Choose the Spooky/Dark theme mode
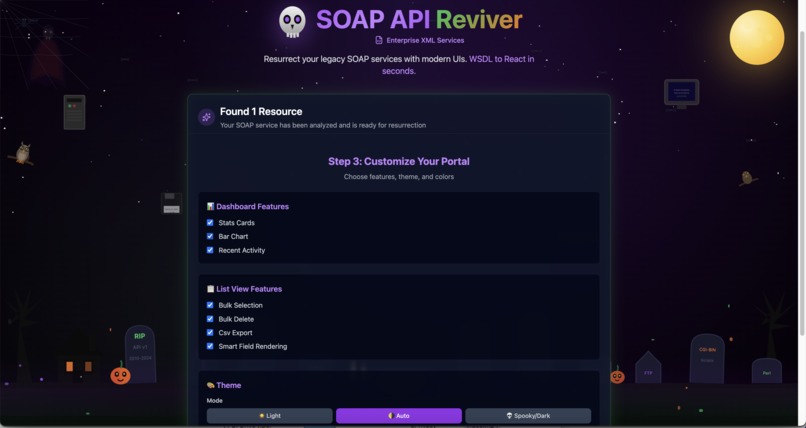This screenshot has height=428, width=806. tap(528, 416)
